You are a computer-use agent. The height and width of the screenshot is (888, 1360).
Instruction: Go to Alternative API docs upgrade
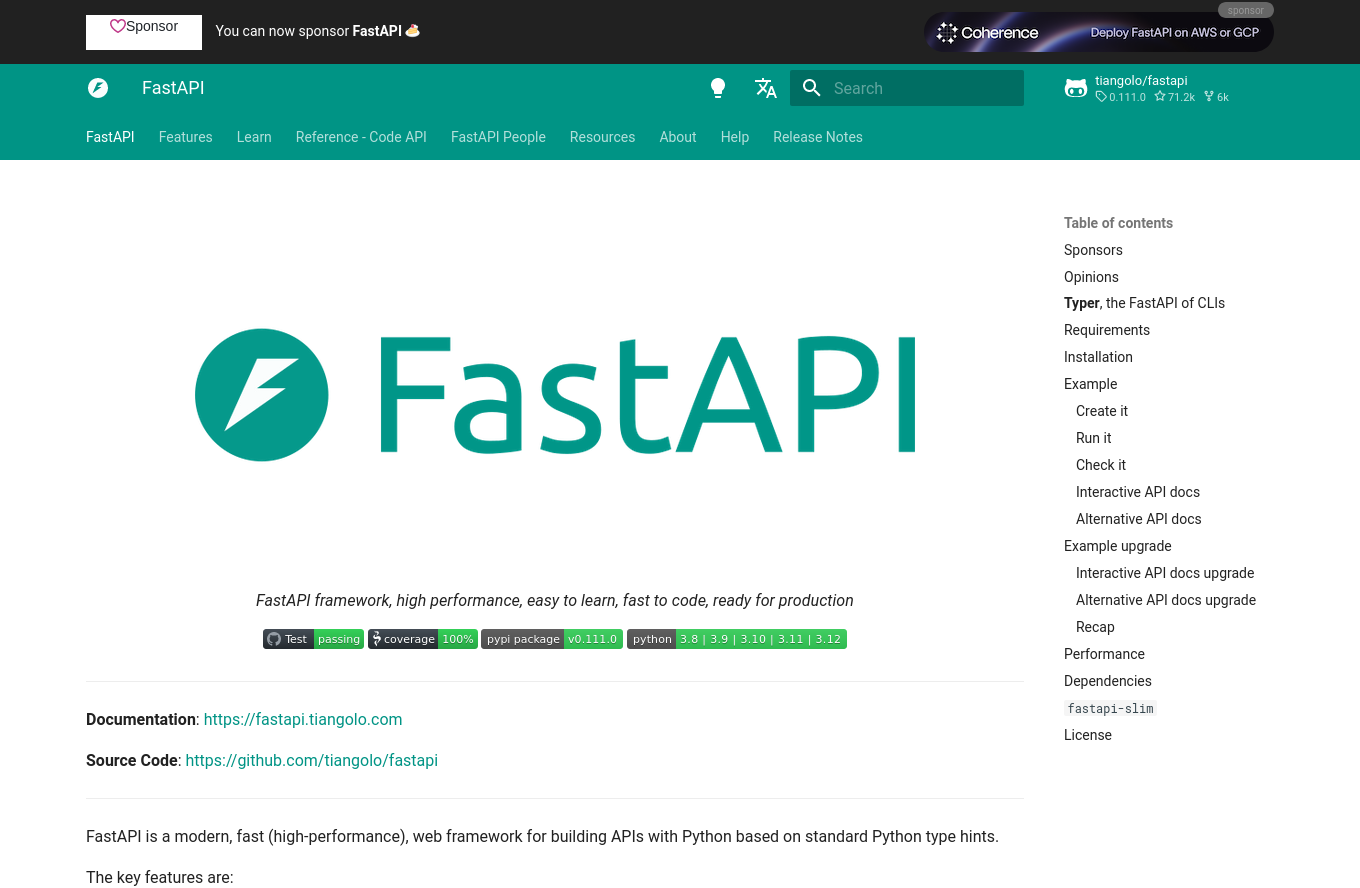click(x=1166, y=600)
